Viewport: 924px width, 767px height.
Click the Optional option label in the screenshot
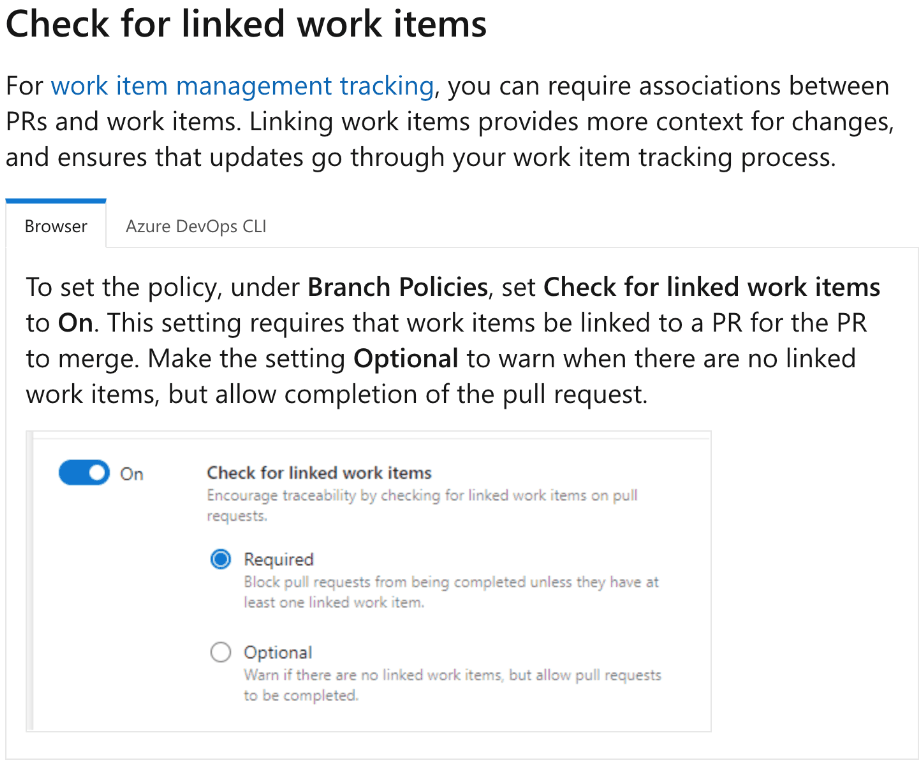pyautogui.click(x=278, y=653)
